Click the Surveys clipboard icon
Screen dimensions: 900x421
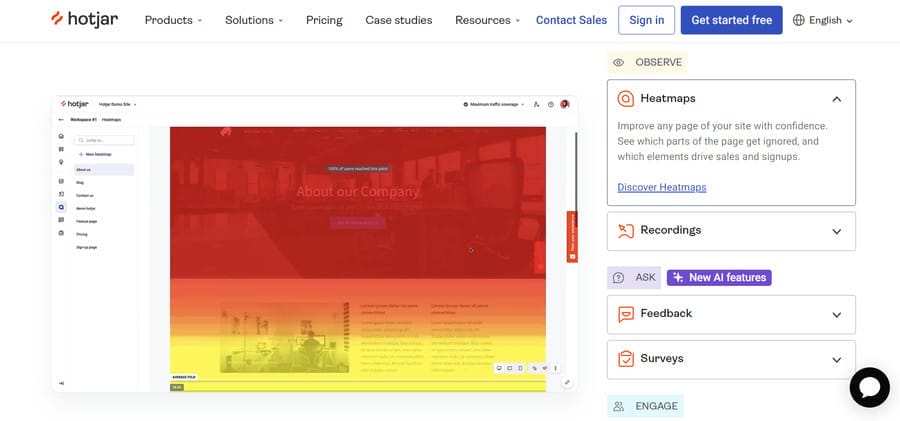pos(626,359)
